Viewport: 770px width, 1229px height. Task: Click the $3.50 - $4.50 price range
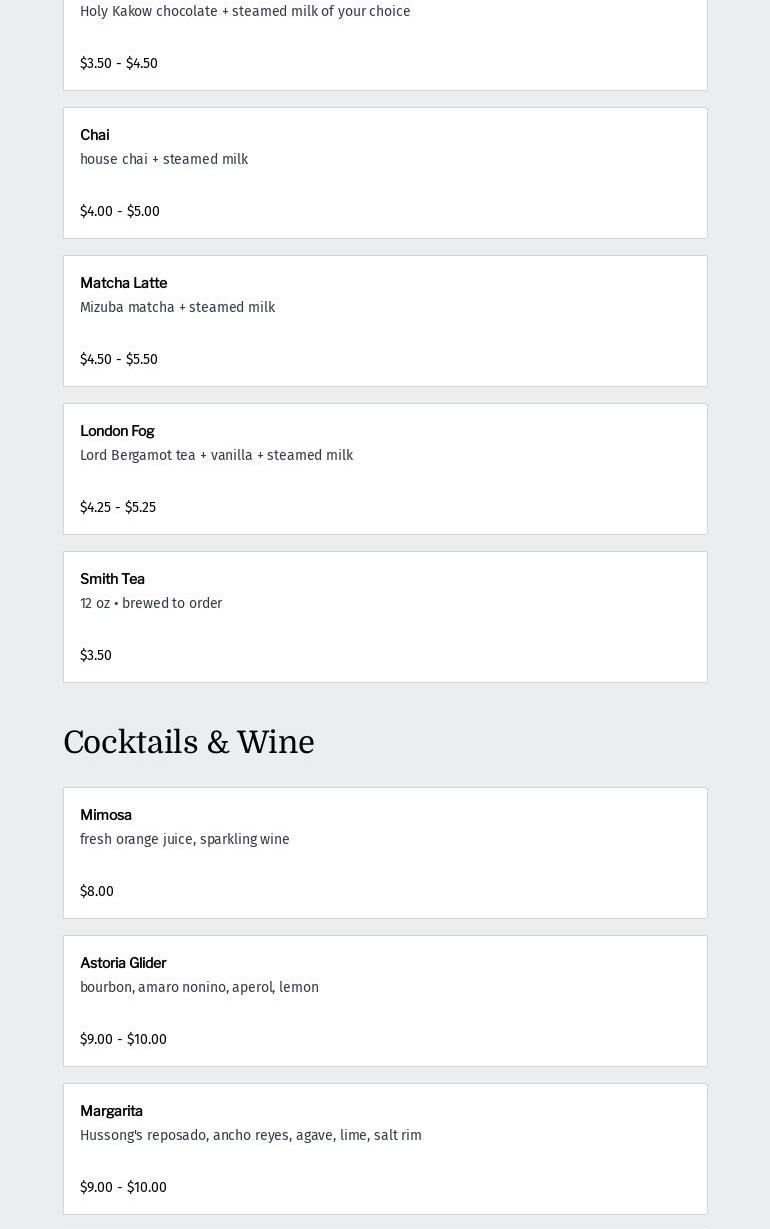[x=119, y=64]
